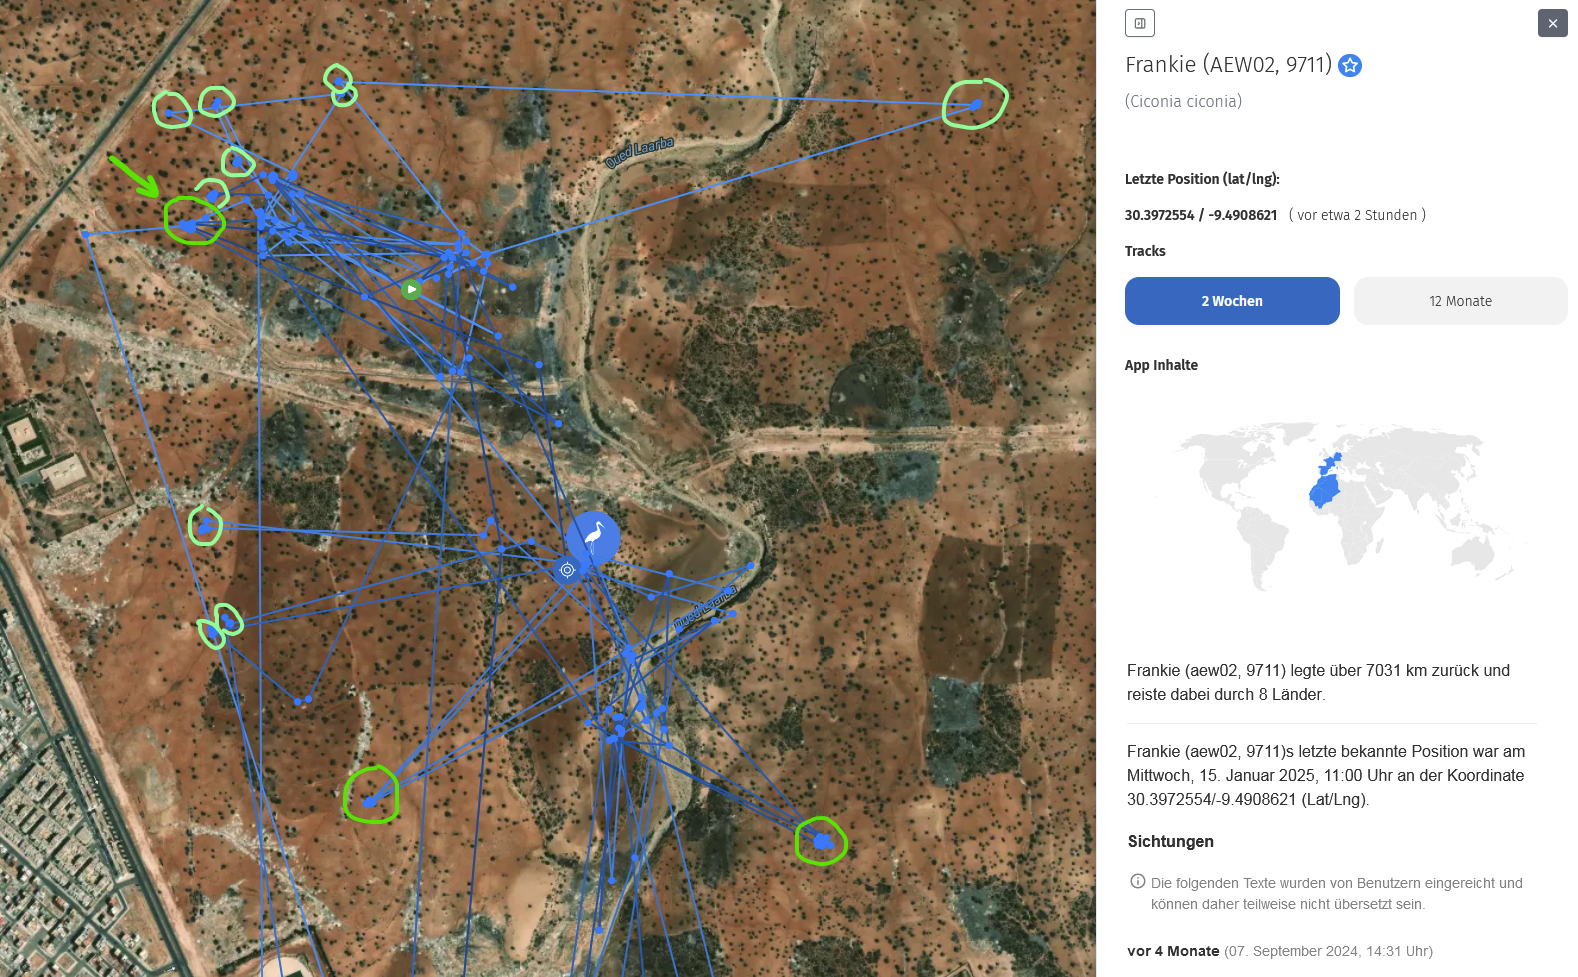This screenshot has width=1578, height=977.
Task: Click the info icon by user-submitted notice
Action: [1137, 881]
